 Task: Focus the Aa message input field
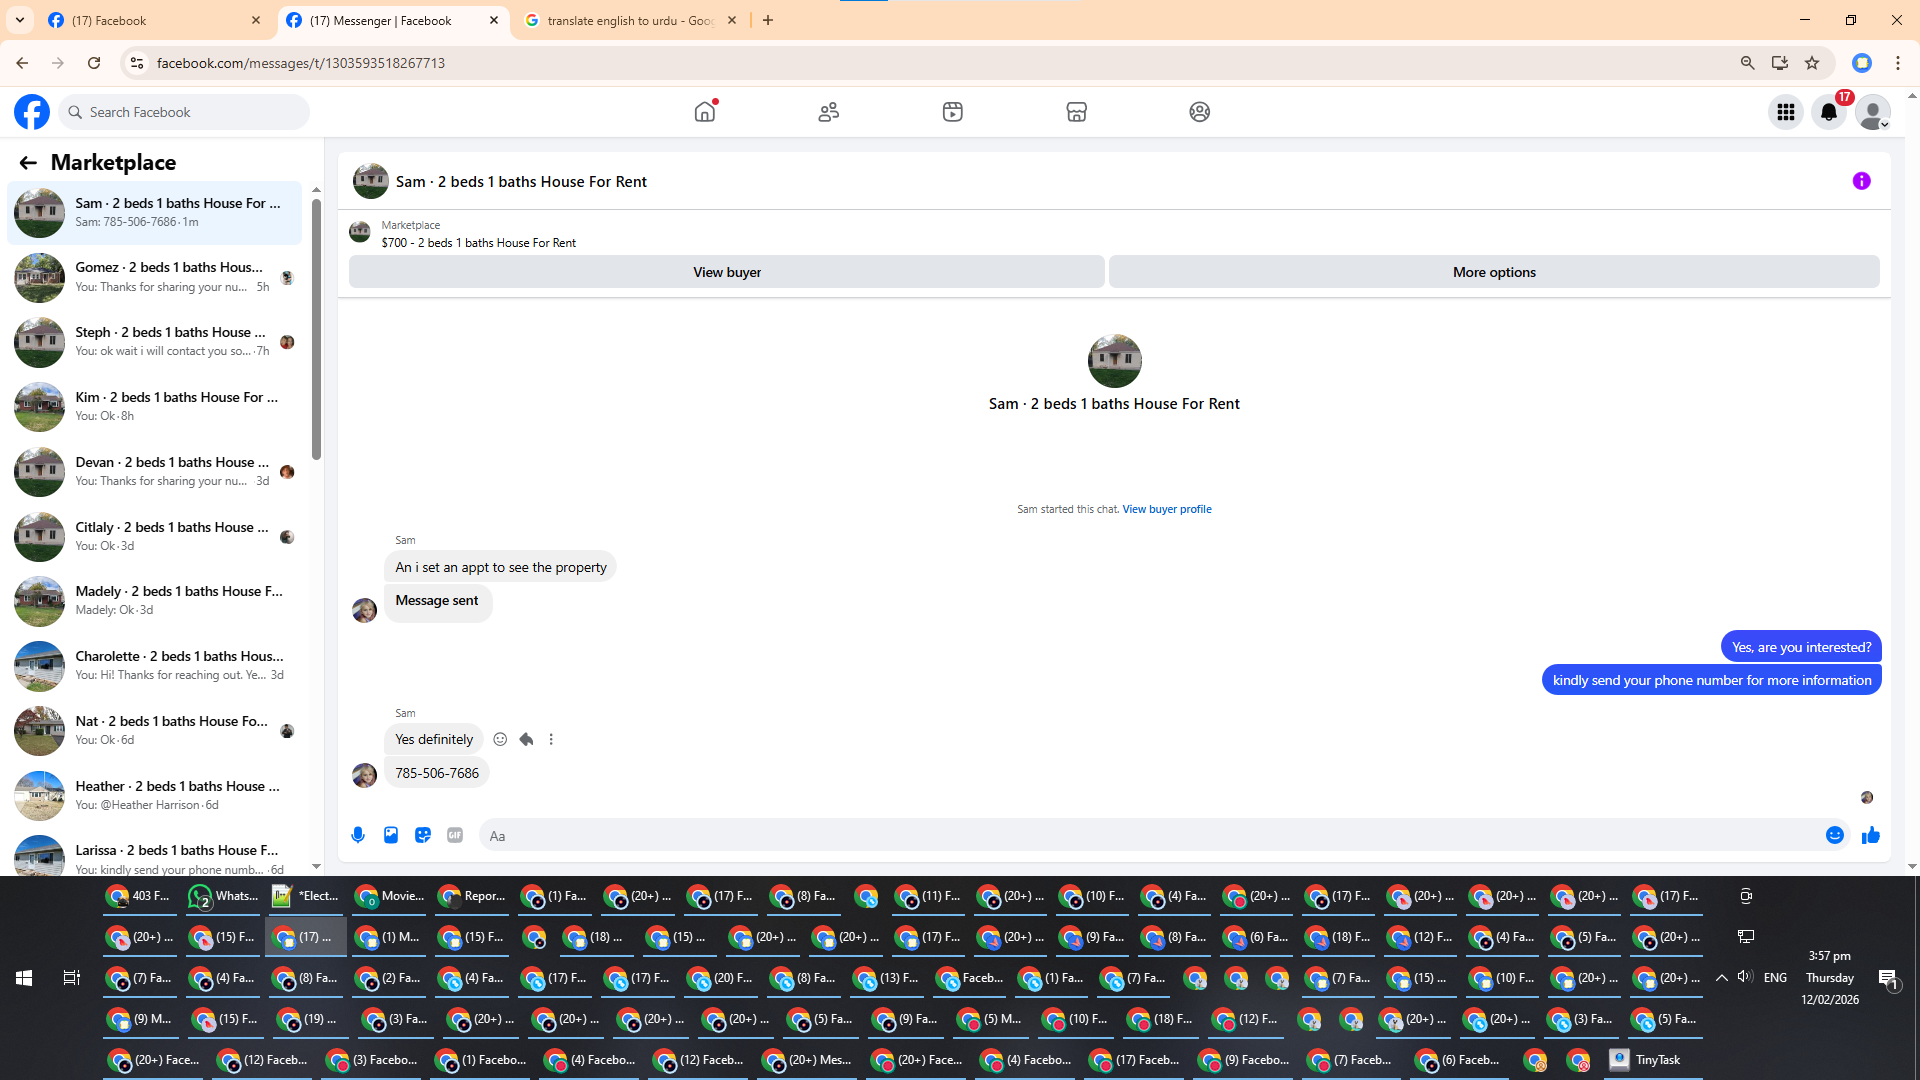[1150, 836]
